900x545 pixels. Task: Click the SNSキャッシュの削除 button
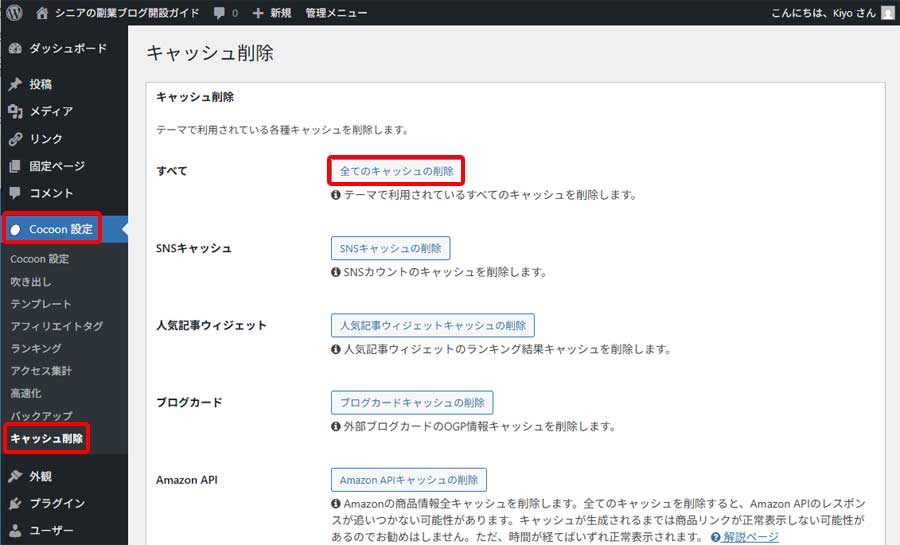[x=390, y=248]
